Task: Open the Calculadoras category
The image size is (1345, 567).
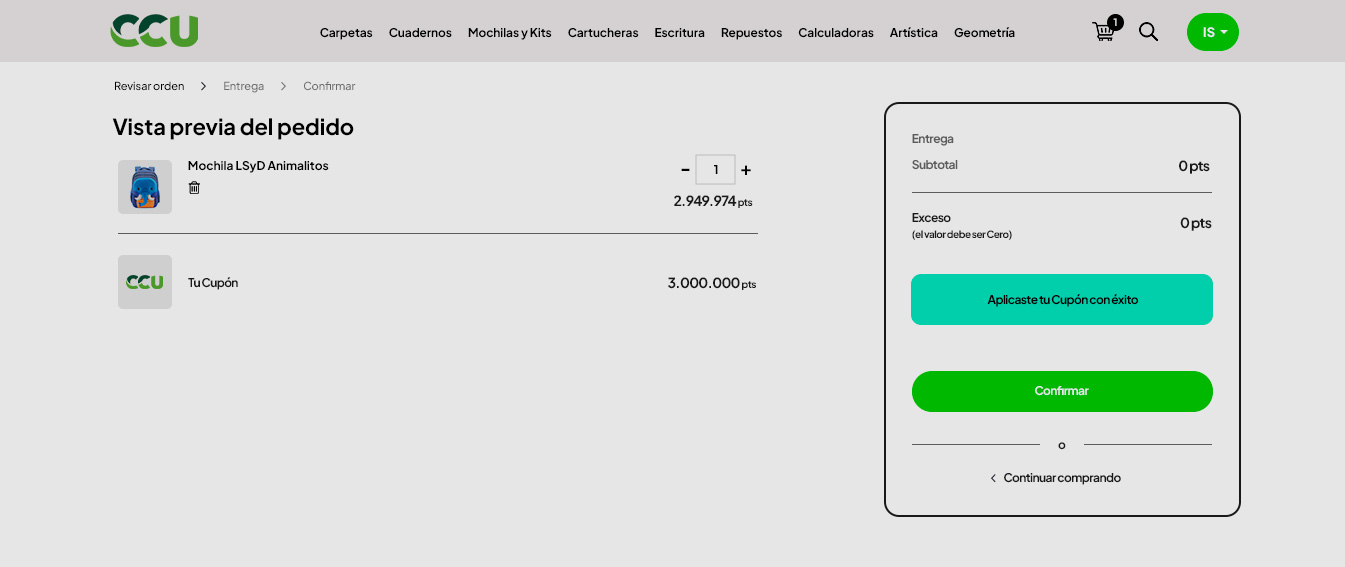Action: 835,32
